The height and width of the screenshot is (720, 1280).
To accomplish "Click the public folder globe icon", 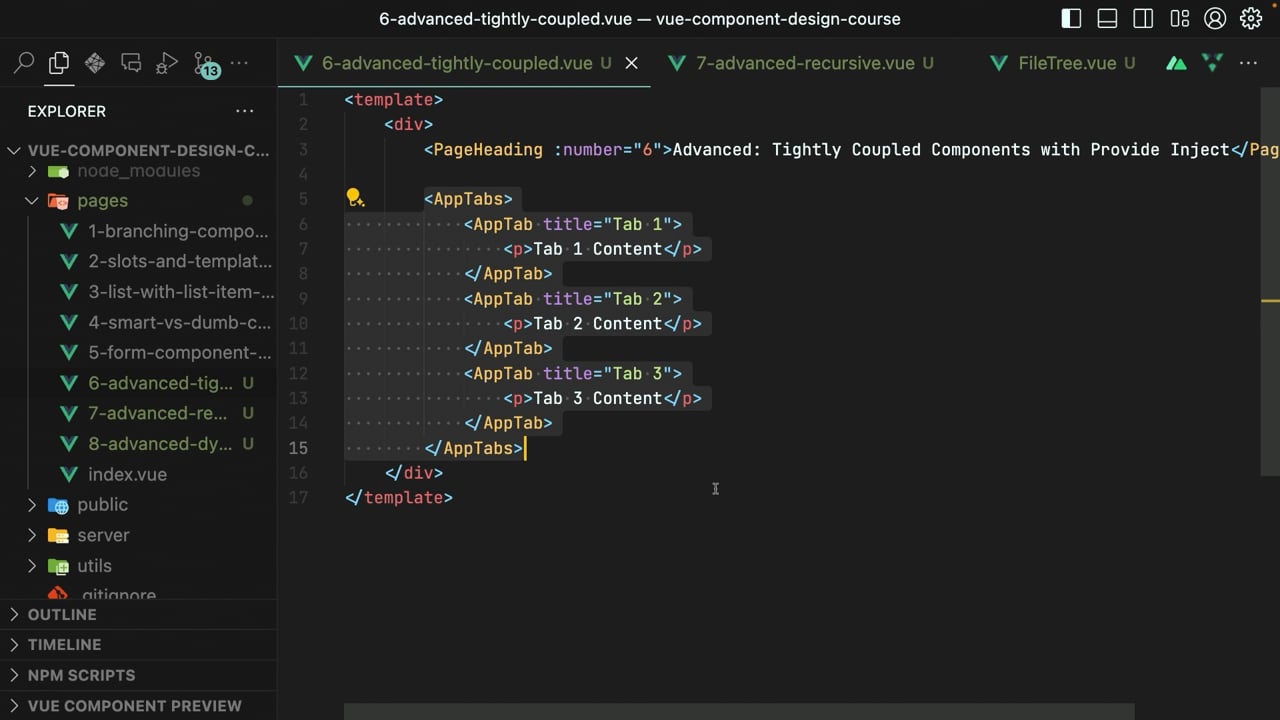I will pyautogui.click(x=59, y=505).
